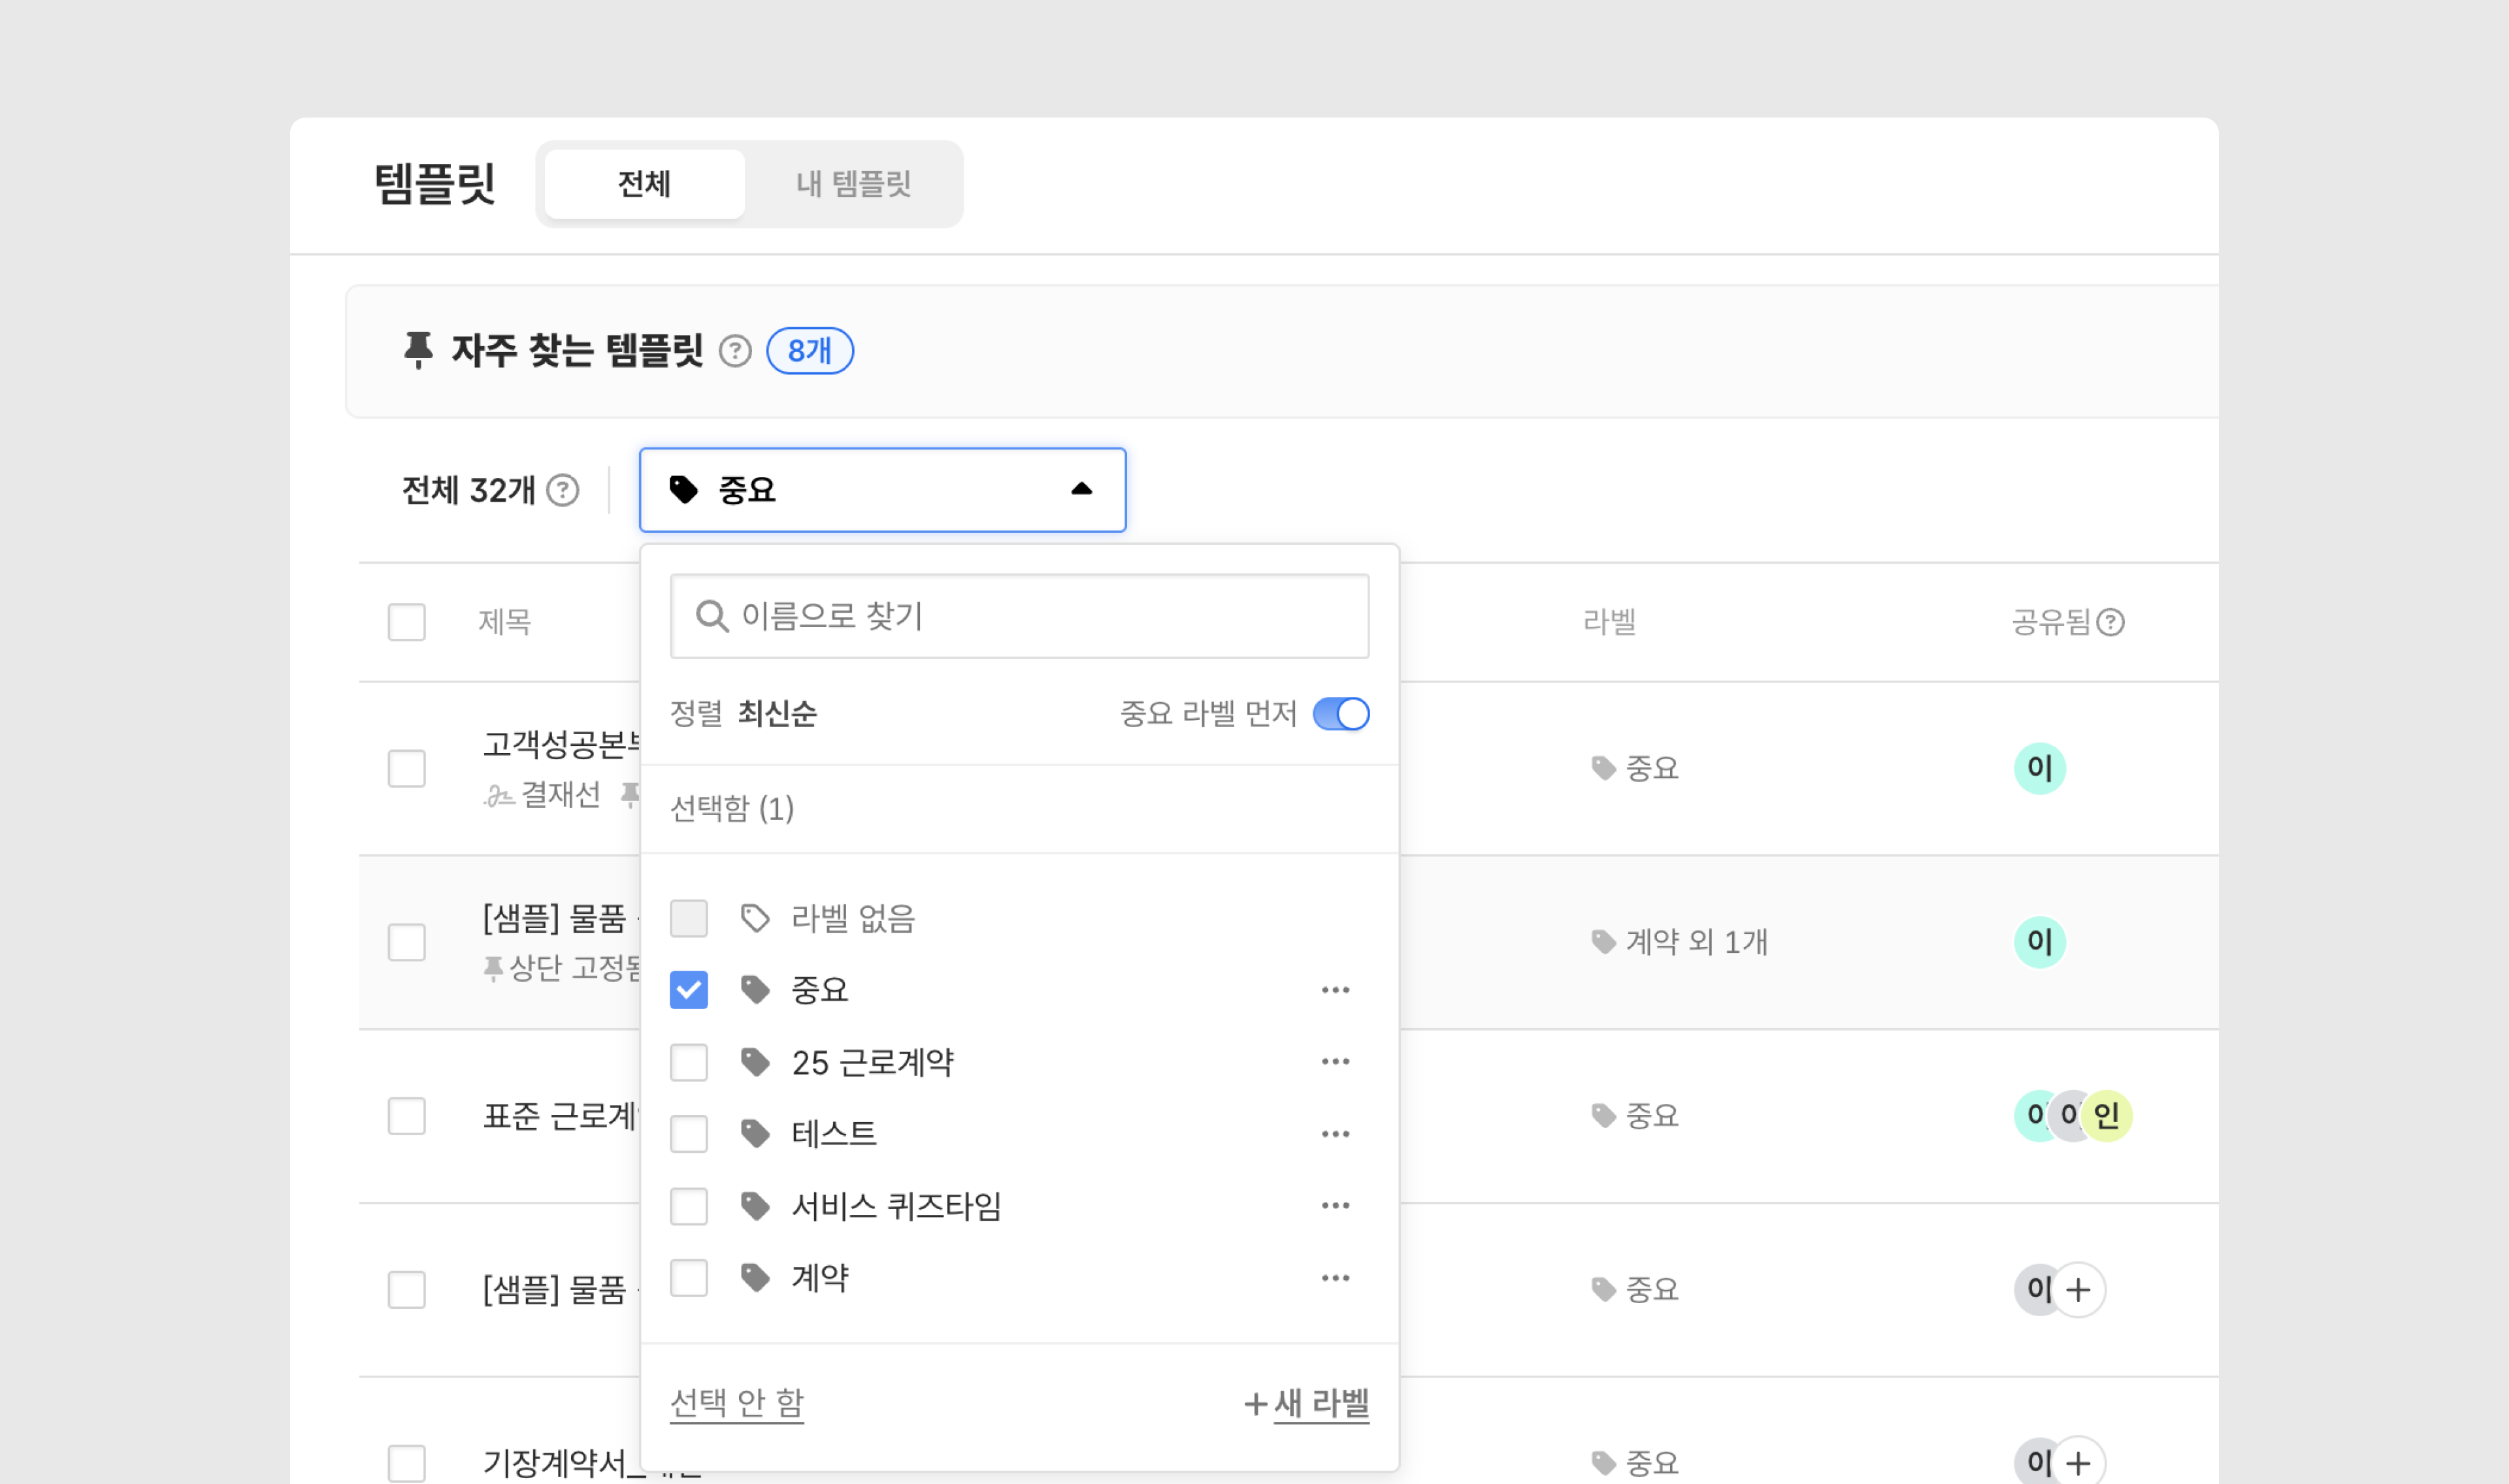Click plus button in [샘플] 물품 shared column
This screenshot has width=2509, height=1484.
pos(2078,1290)
